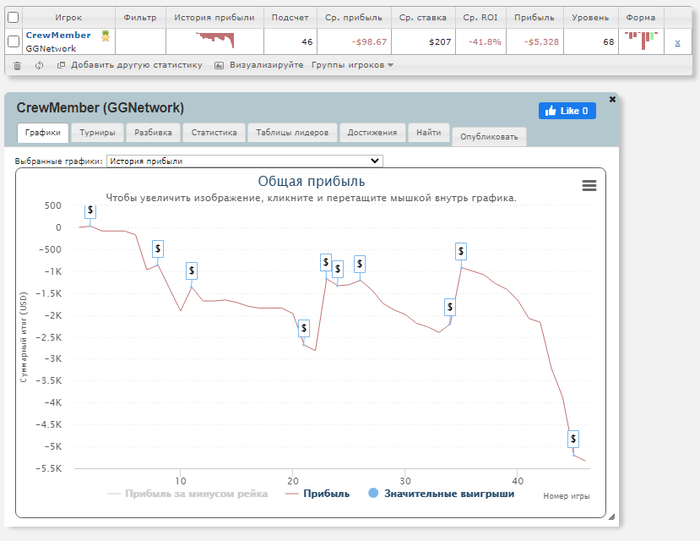The width and height of the screenshot is (700, 541).
Task: Click the $ marker near game 45
Action: click(x=573, y=439)
